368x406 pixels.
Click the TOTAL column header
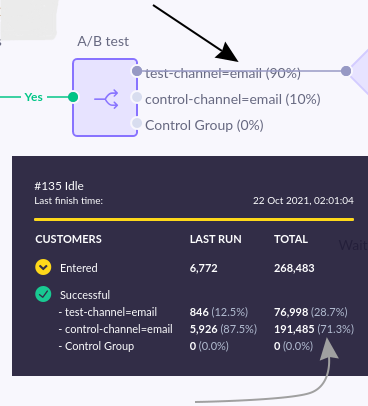click(x=291, y=239)
